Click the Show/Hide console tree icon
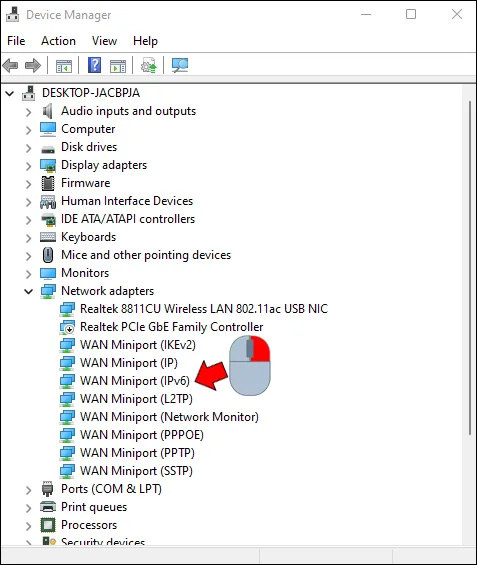This screenshot has width=477, height=565. [63, 66]
